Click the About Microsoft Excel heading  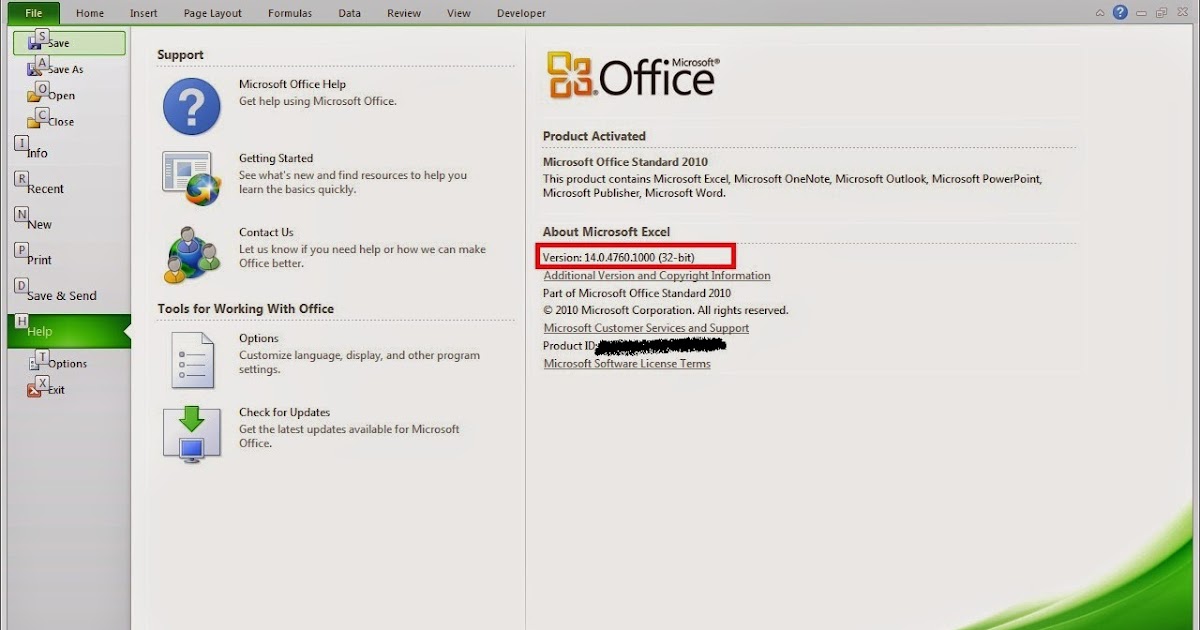tap(606, 232)
